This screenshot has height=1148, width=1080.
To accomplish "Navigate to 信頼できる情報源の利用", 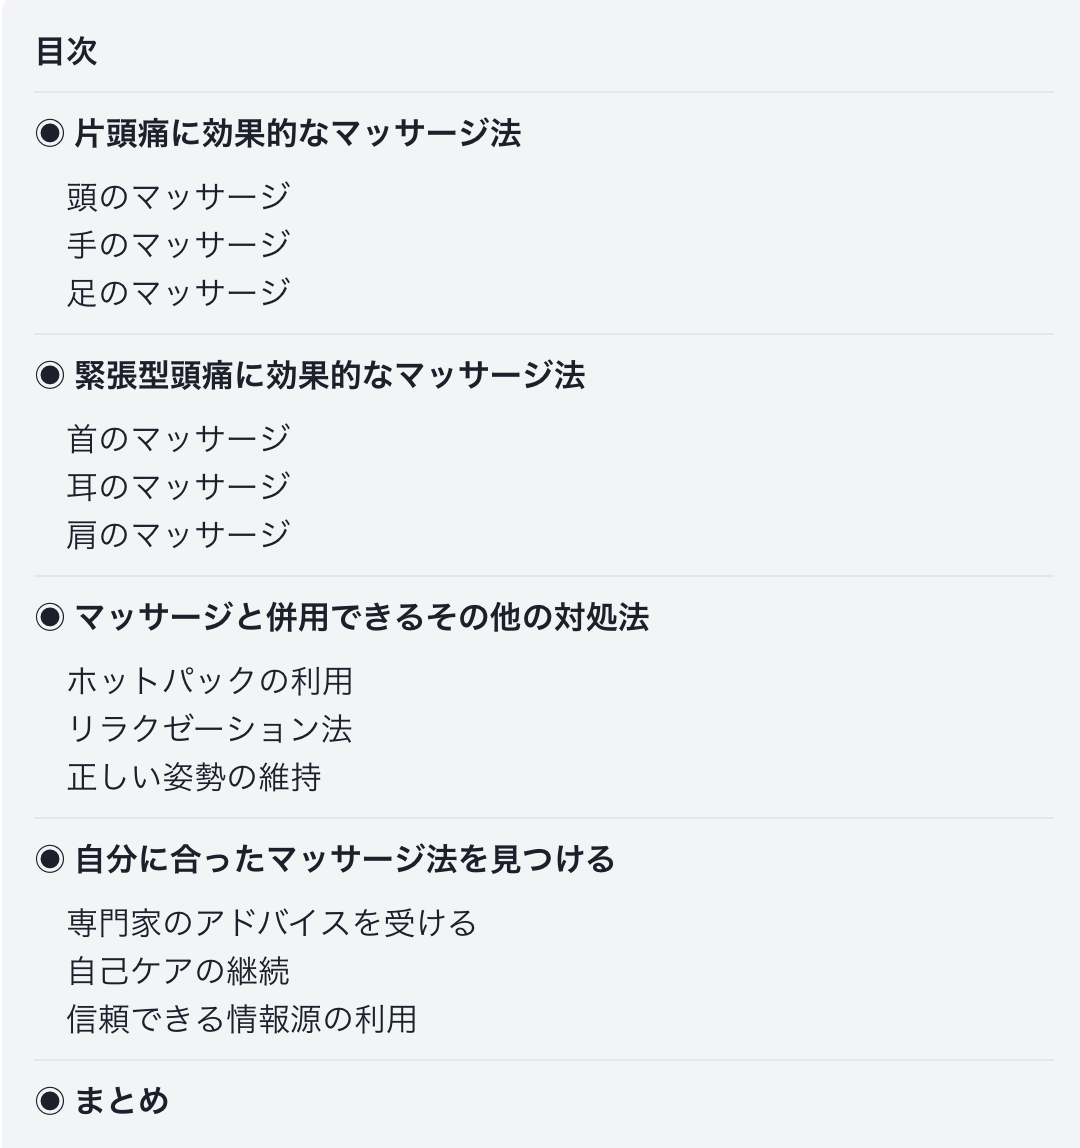I will pos(242,1018).
